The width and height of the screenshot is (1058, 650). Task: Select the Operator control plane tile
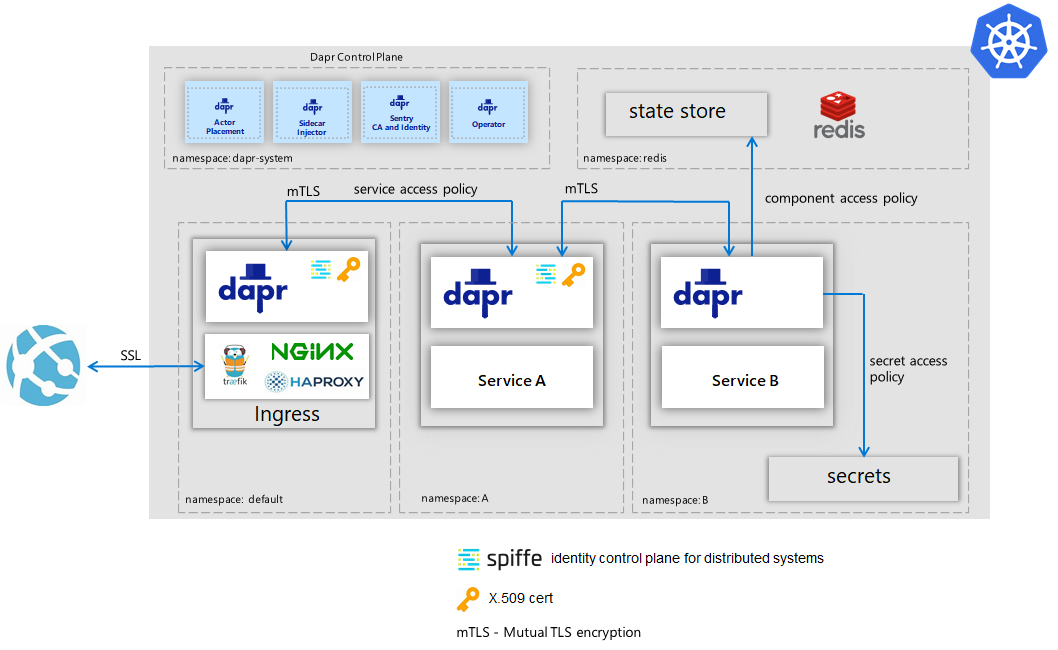(488, 112)
